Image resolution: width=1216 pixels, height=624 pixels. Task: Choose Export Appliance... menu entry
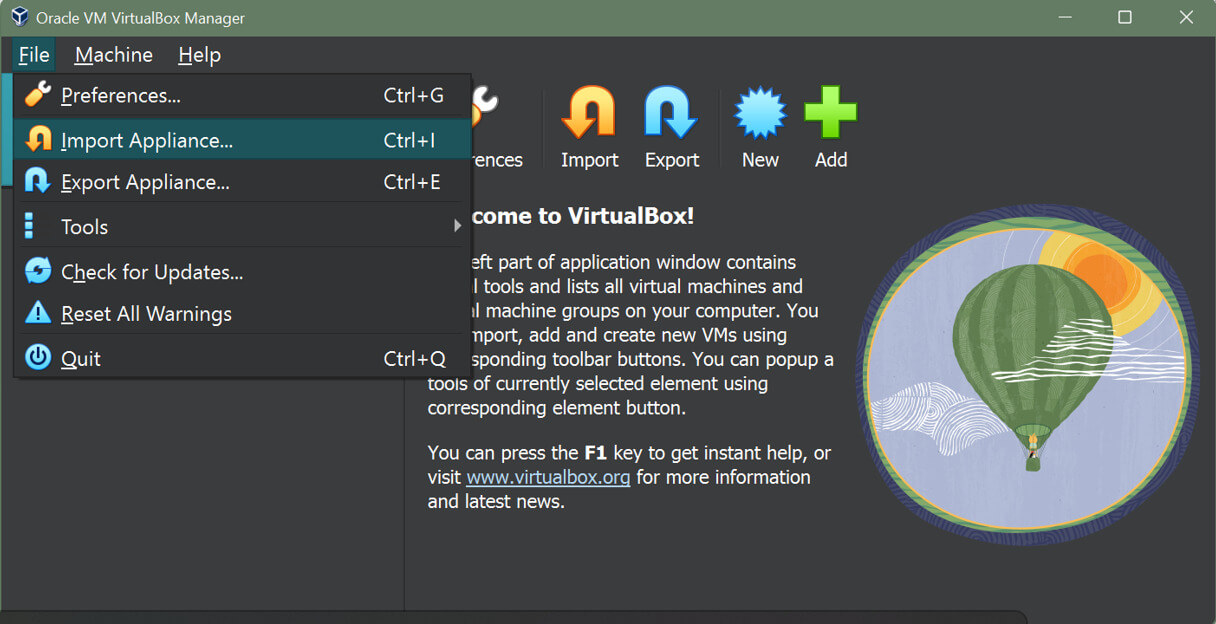tap(242, 182)
